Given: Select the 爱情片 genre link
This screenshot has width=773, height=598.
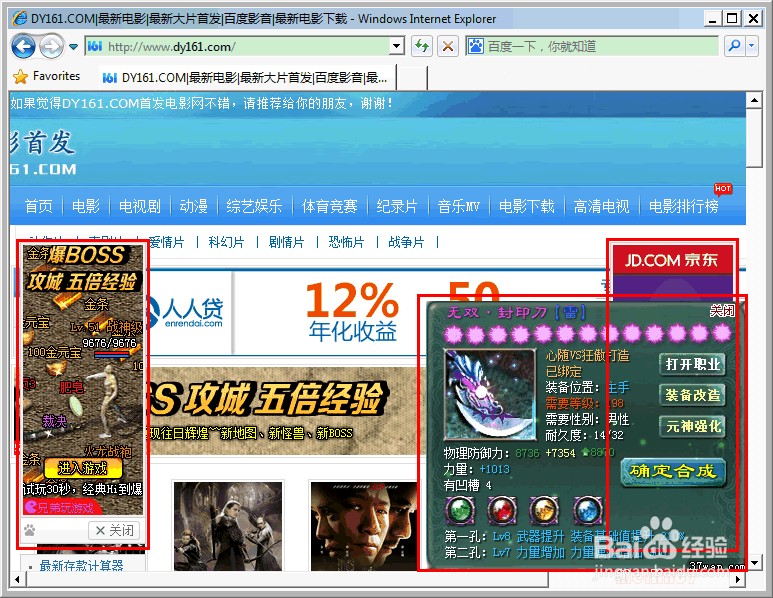Looking at the screenshot, I should point(166,242).
